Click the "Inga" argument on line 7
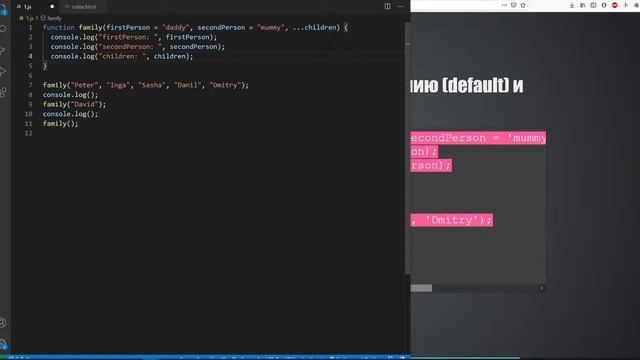The width and height of the screenshot is (640, 360). click(x=119, y=85)
